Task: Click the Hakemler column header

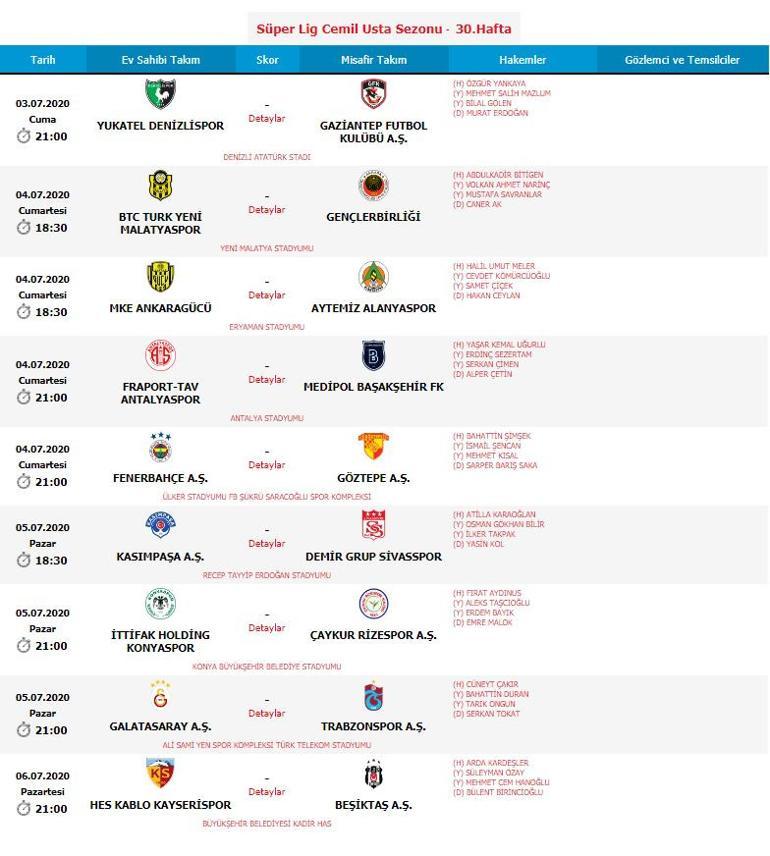Action: tap(523, 60)
